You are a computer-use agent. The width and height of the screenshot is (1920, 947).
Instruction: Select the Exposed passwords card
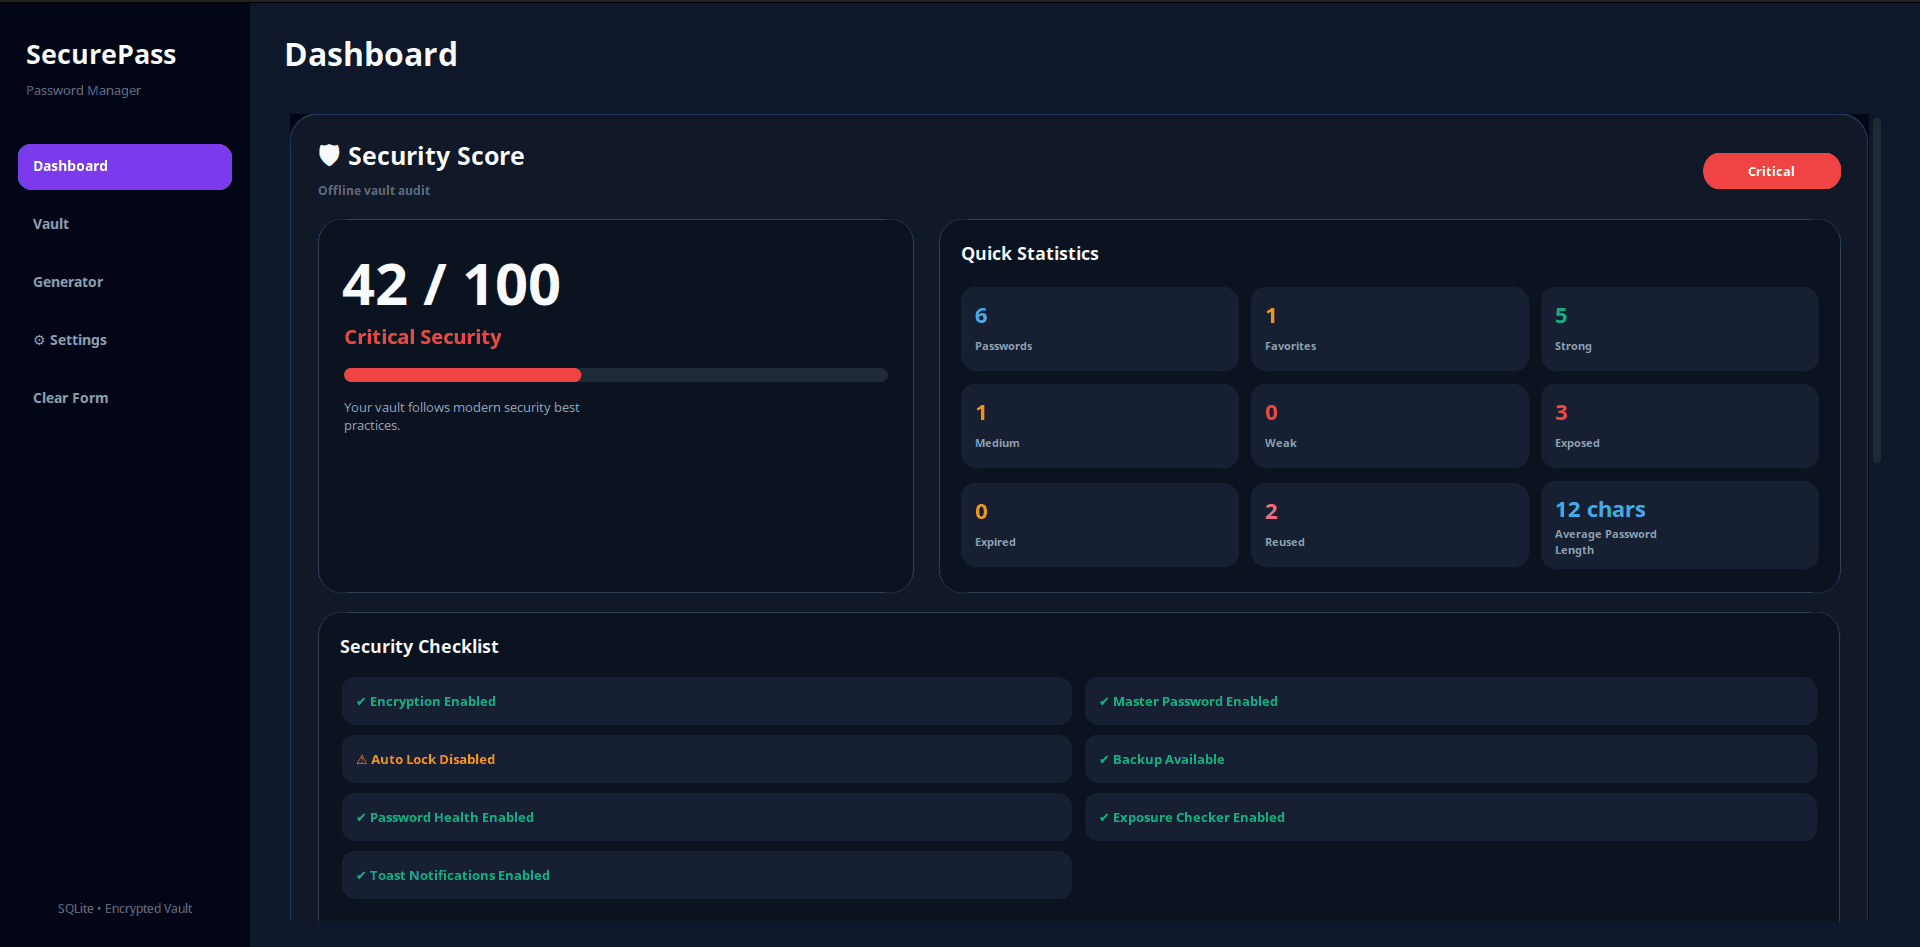(x=1679, y=426)
